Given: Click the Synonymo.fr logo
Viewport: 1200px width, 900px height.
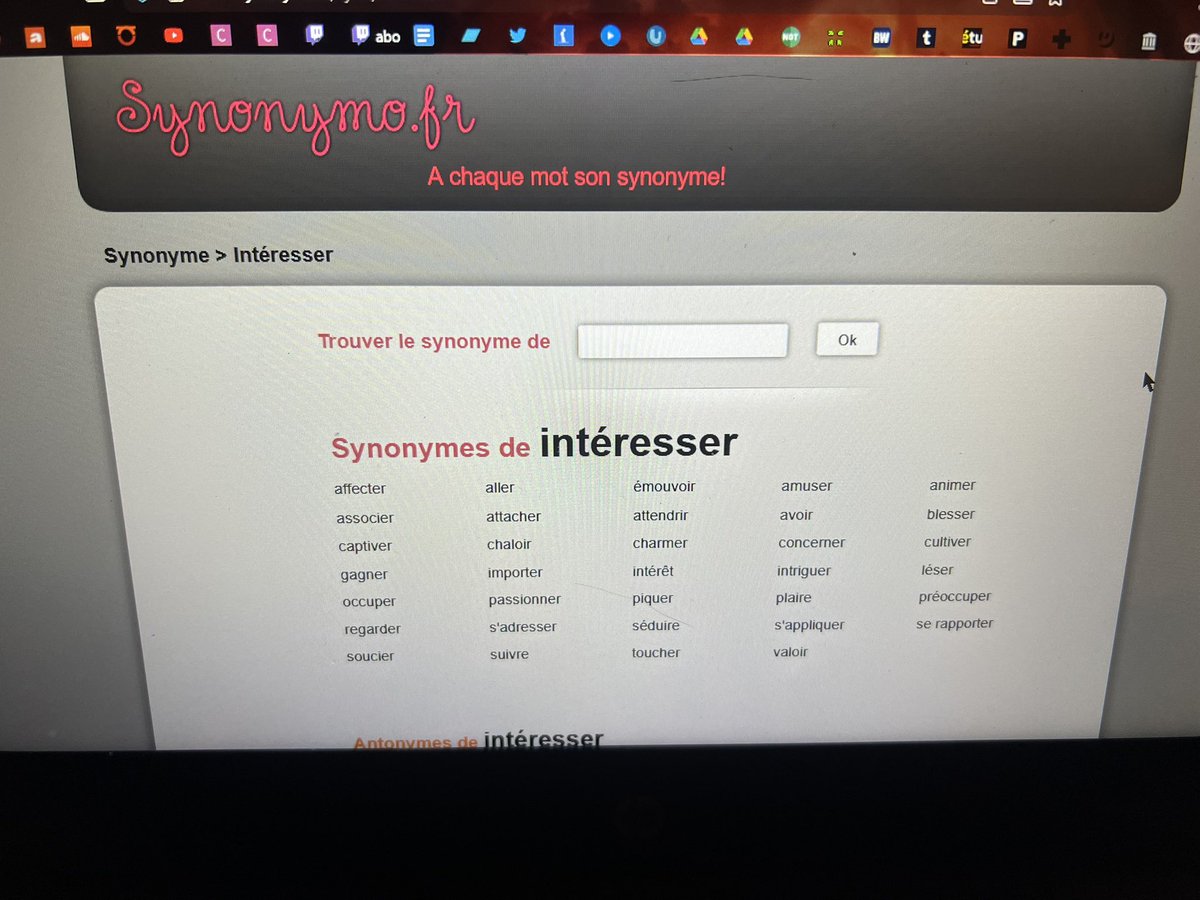Looking at the screenshot, I should [296, 116].
